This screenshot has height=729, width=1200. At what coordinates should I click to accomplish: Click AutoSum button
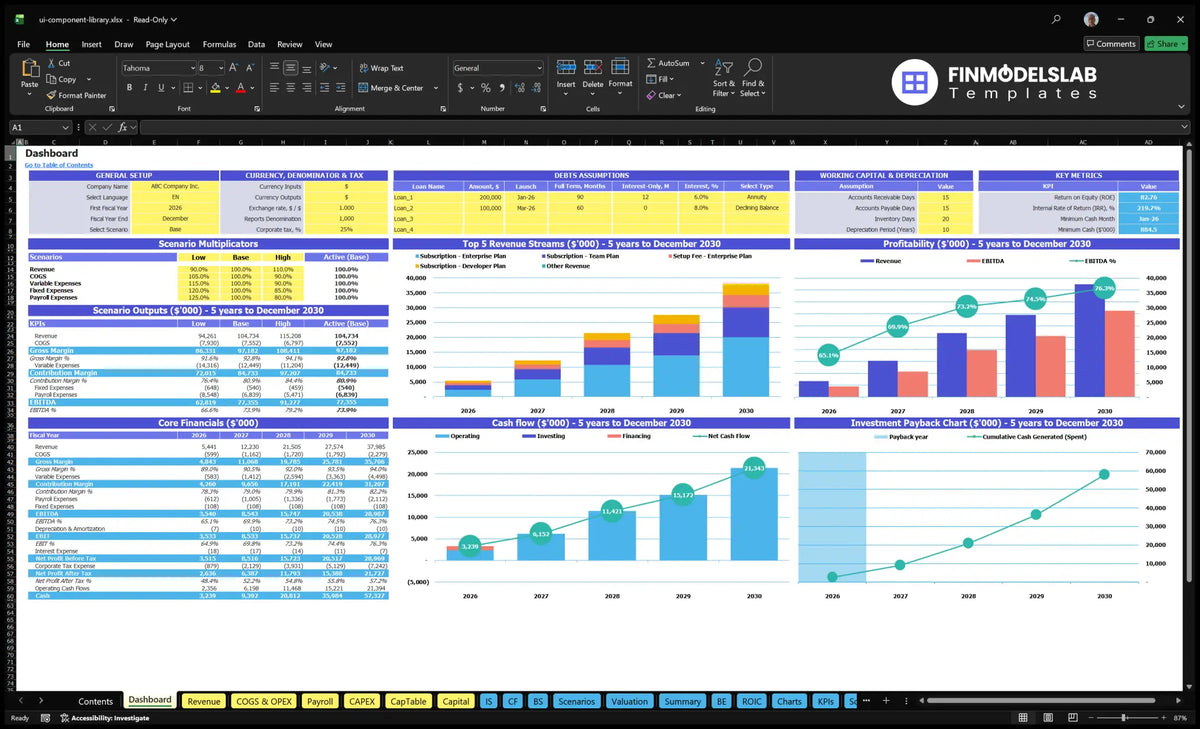670,63
